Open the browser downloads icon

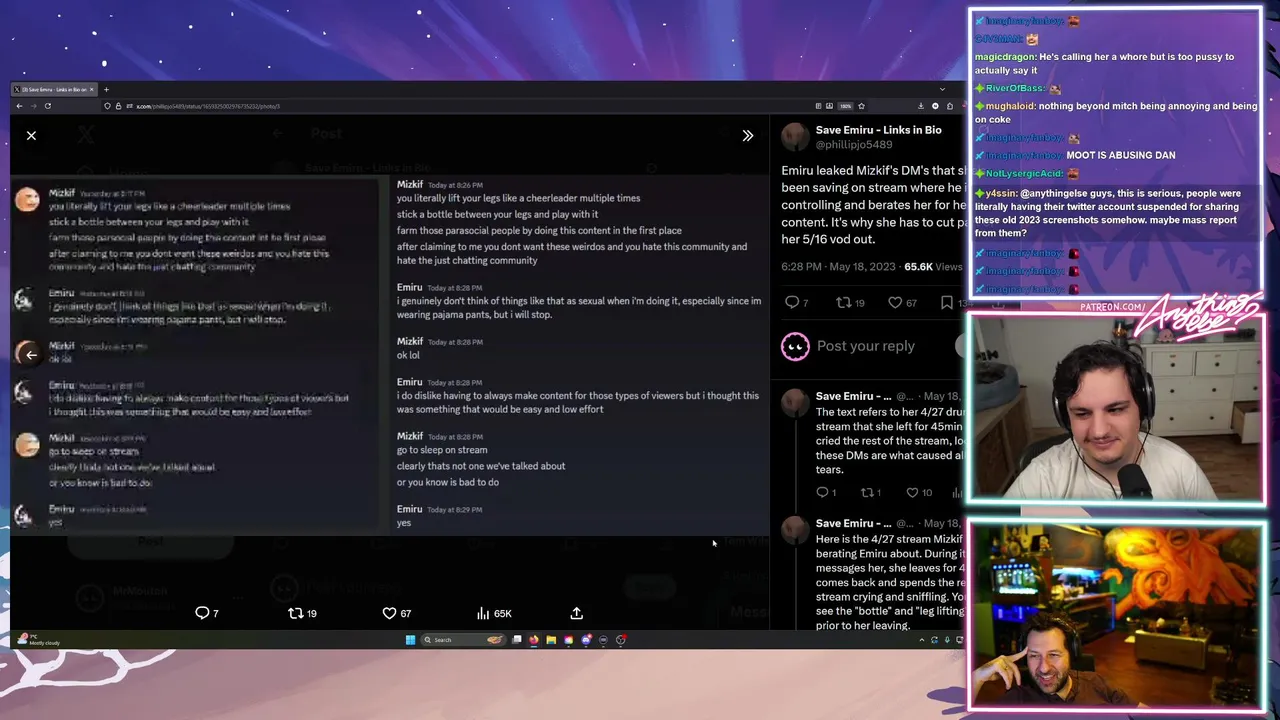coord(921,106)
